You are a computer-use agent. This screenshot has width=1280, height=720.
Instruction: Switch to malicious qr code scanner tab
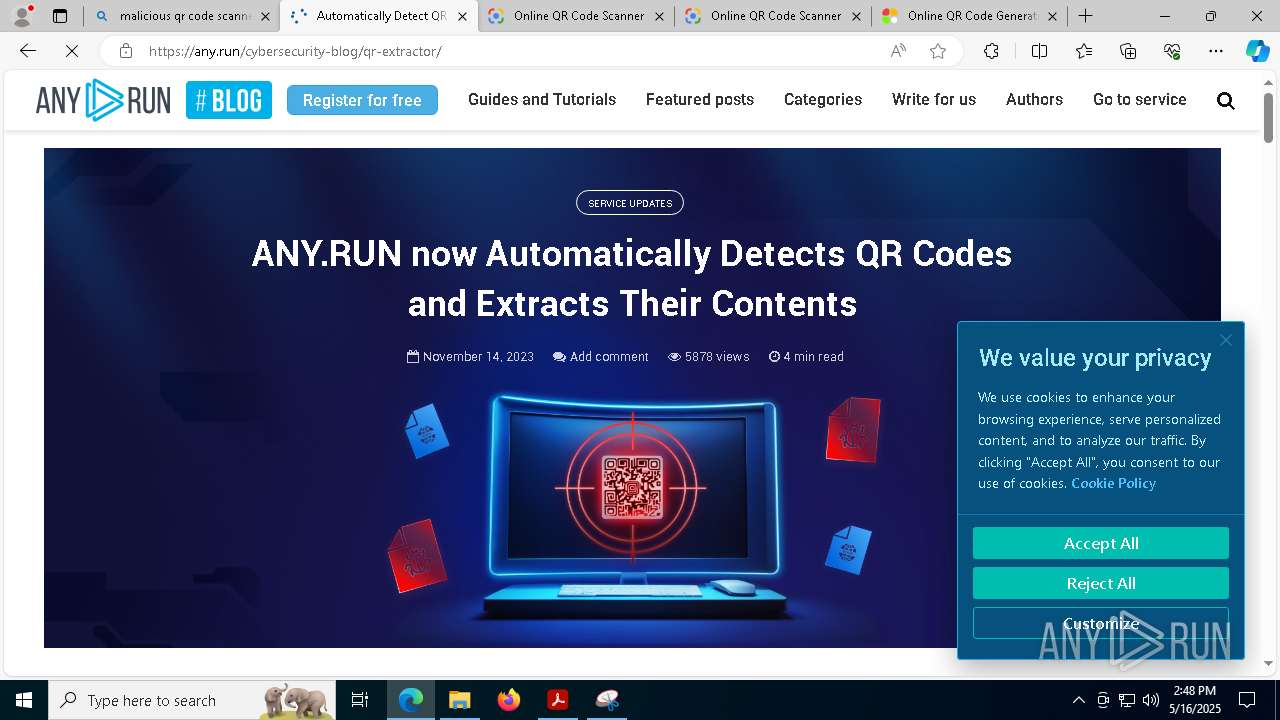coord(183,16)
